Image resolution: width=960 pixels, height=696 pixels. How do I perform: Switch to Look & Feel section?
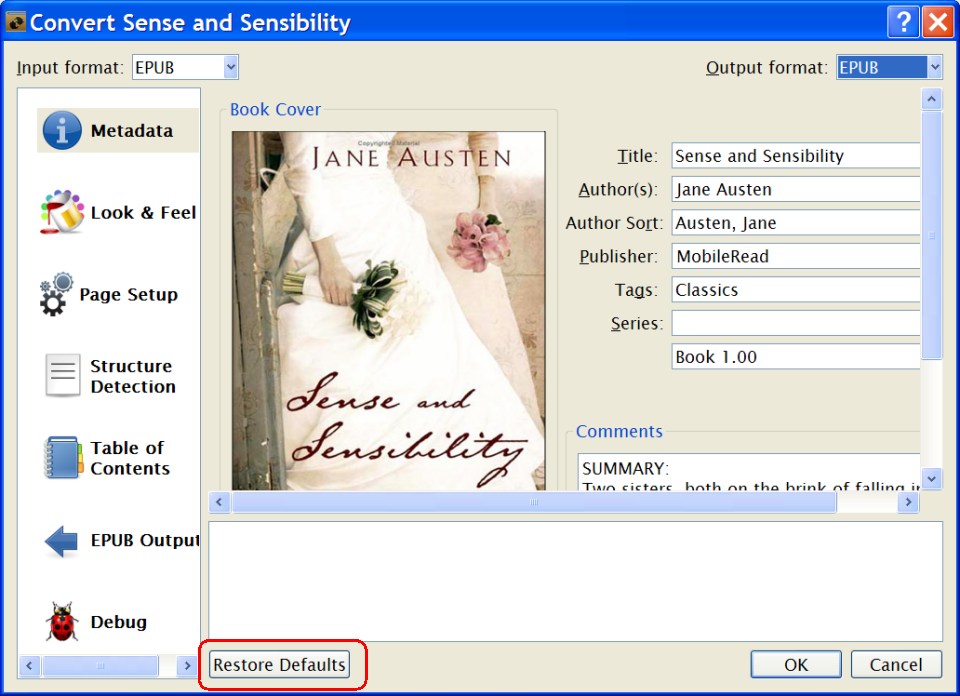[119, 212]
